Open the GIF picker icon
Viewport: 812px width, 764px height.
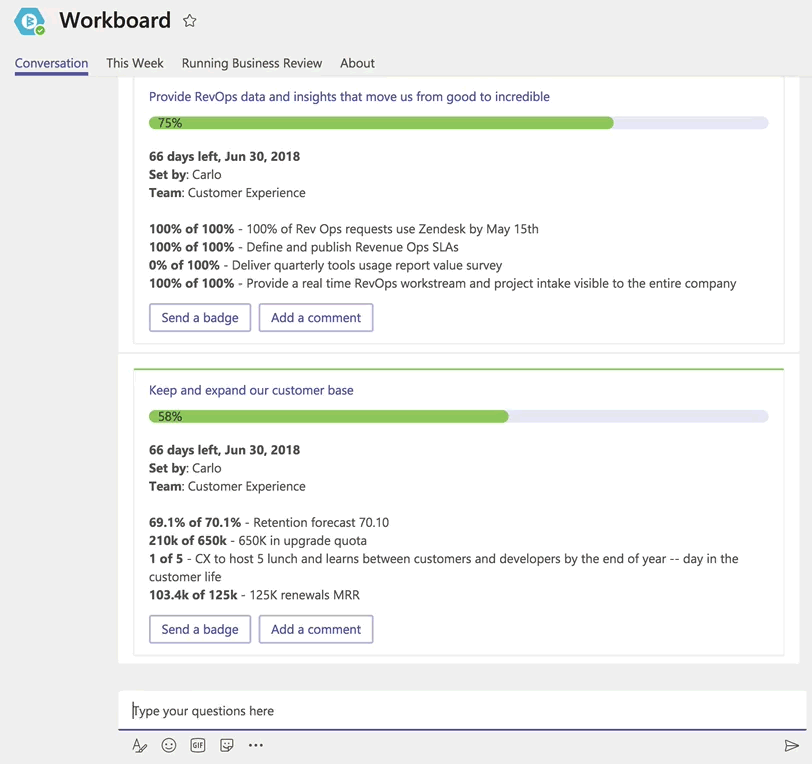pos(198,745)
